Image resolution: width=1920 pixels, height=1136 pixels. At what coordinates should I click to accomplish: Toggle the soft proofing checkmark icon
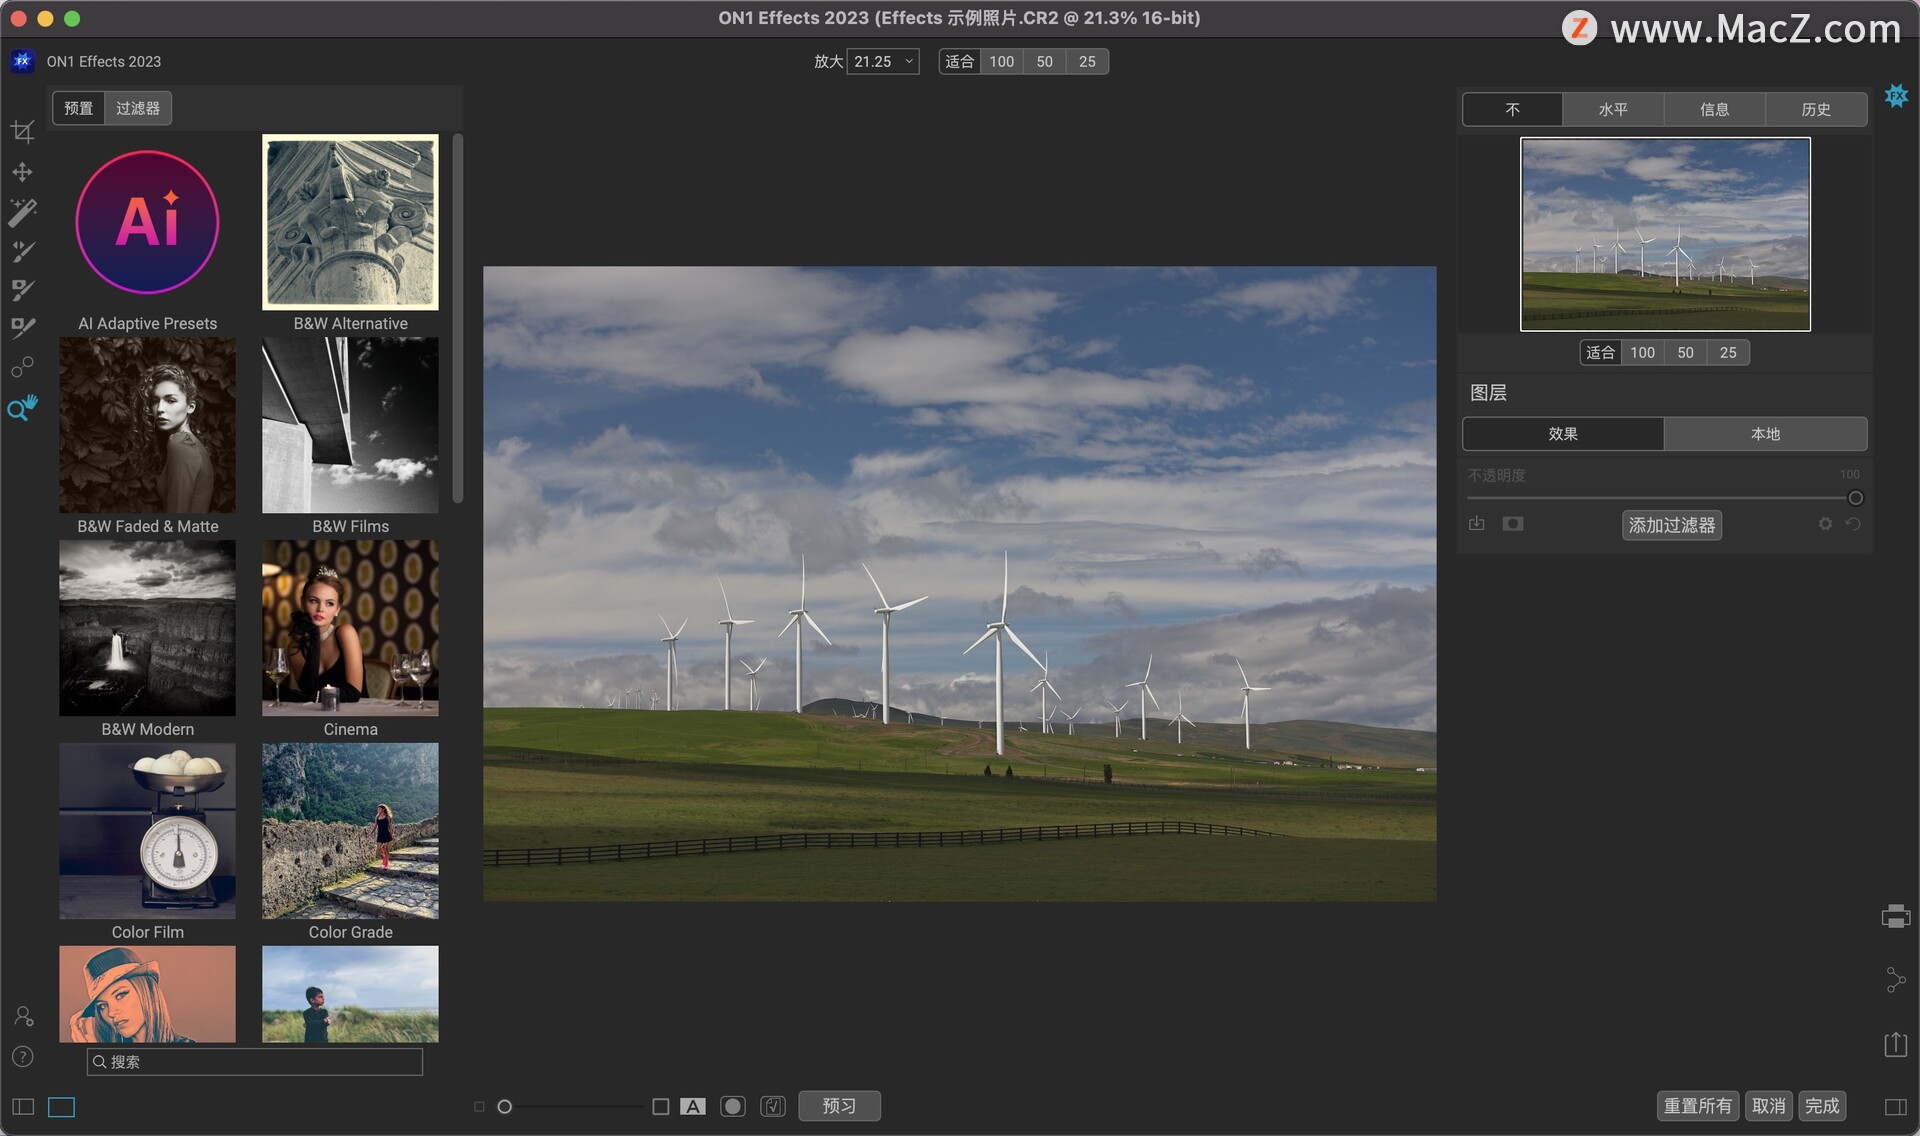[772, 1106]
